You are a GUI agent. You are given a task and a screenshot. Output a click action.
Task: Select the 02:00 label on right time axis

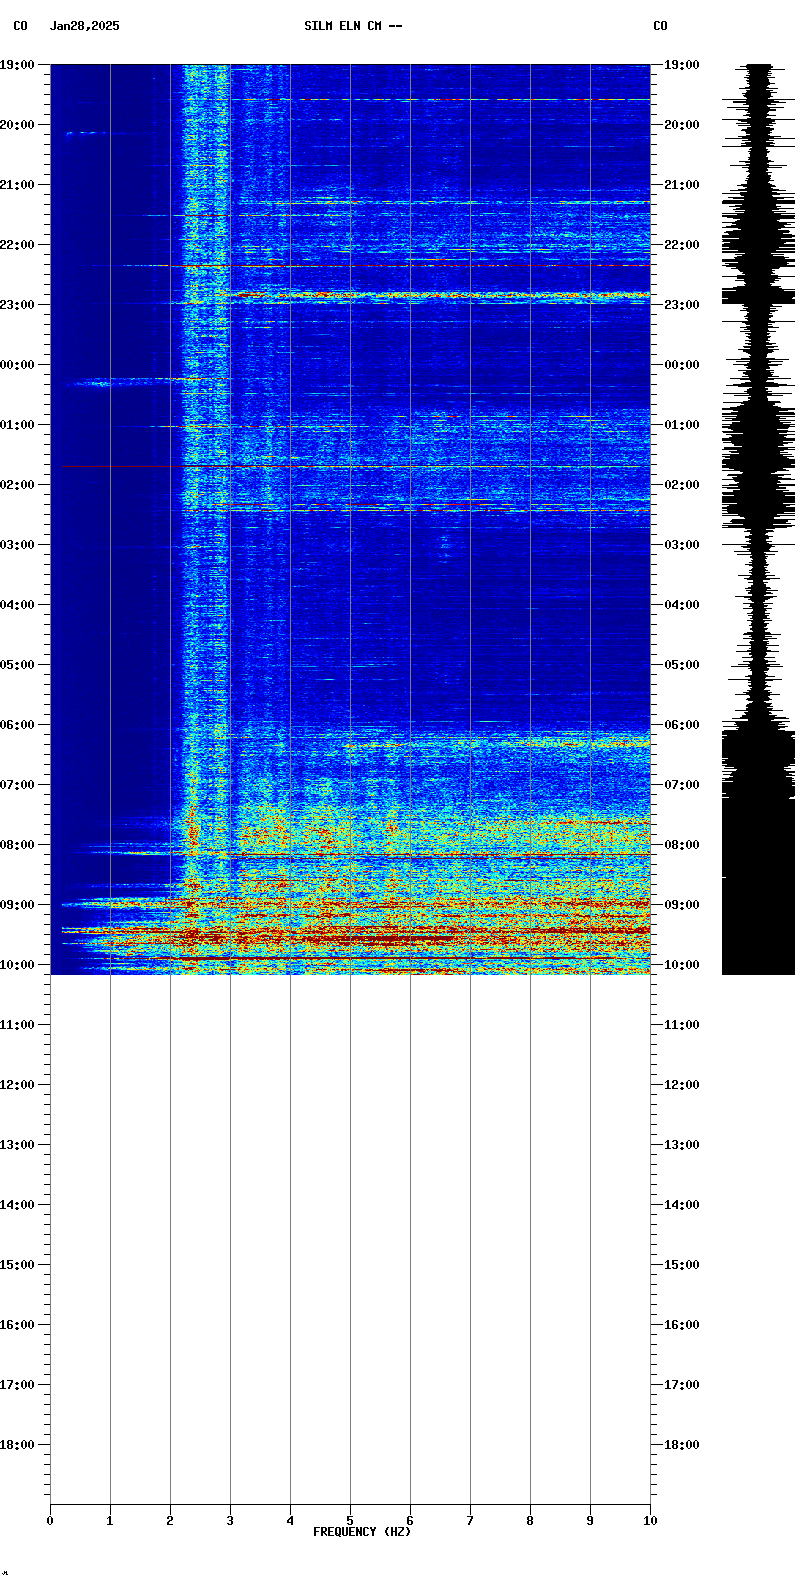coord(682,485)
